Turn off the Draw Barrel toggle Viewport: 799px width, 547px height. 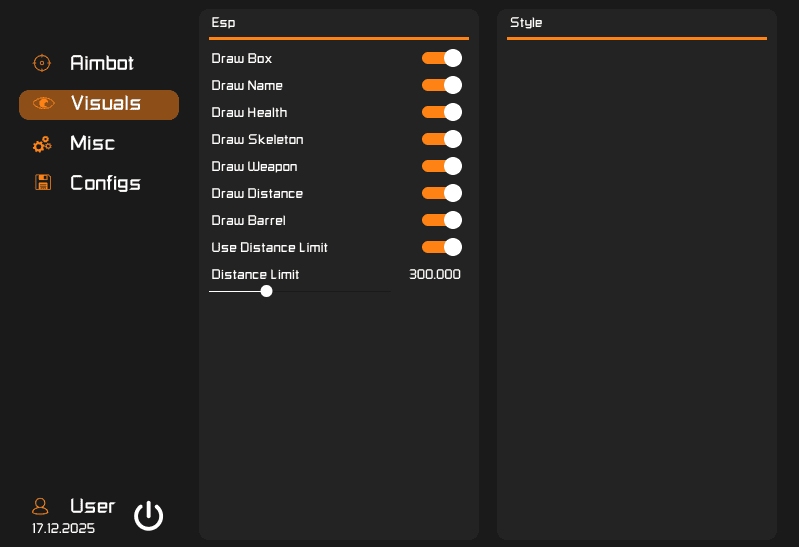coord(441,220)
